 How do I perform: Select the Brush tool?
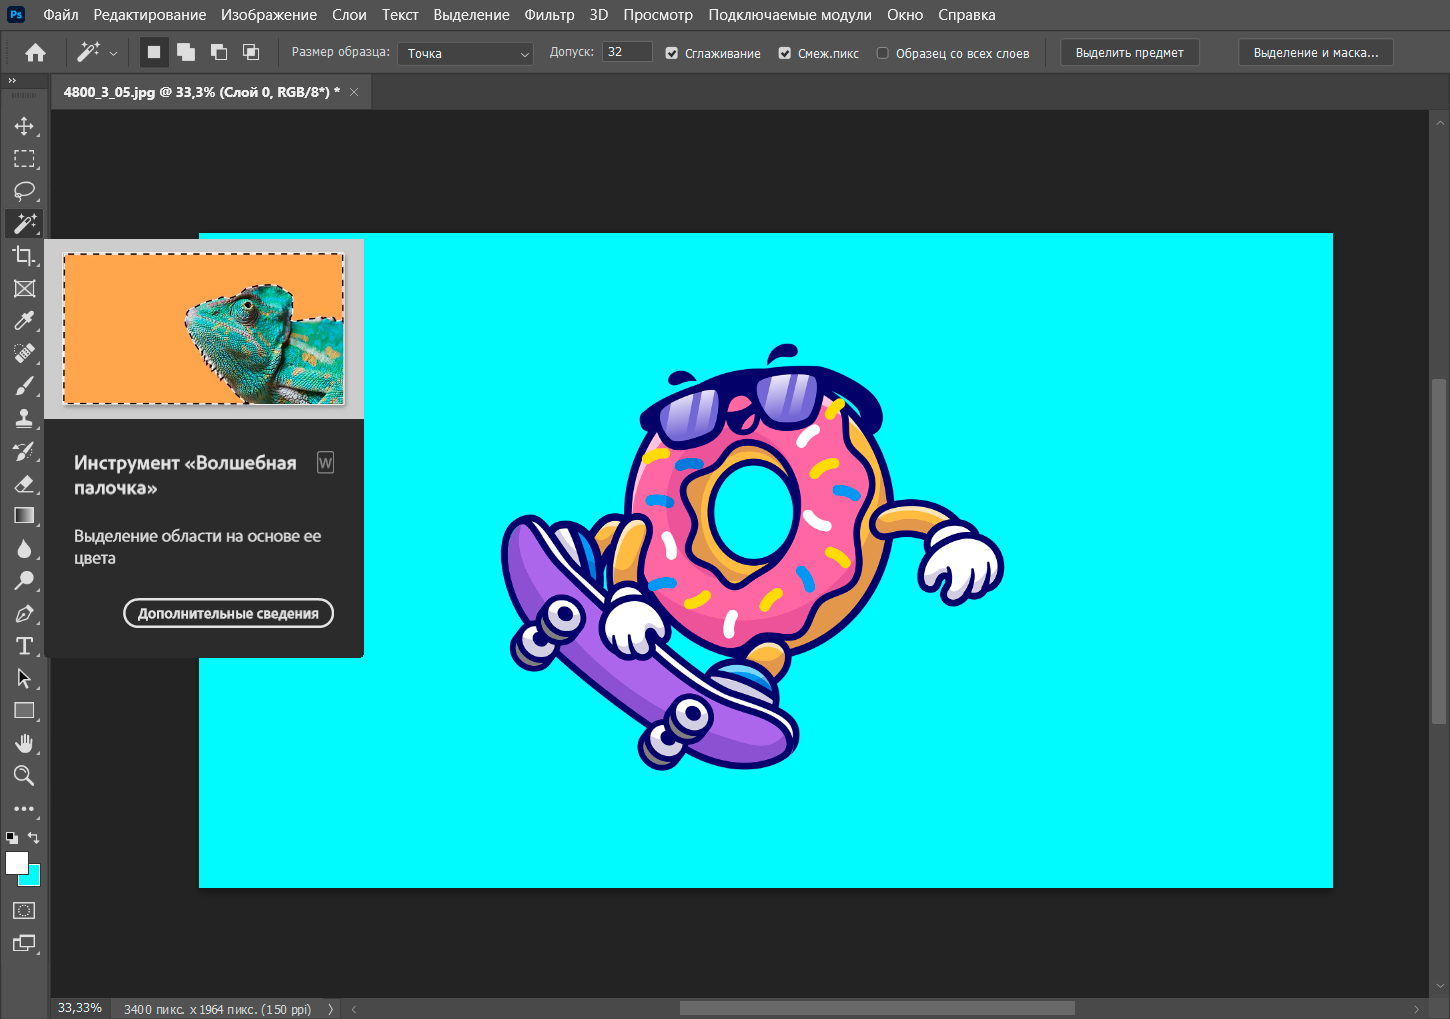[24, 386]
